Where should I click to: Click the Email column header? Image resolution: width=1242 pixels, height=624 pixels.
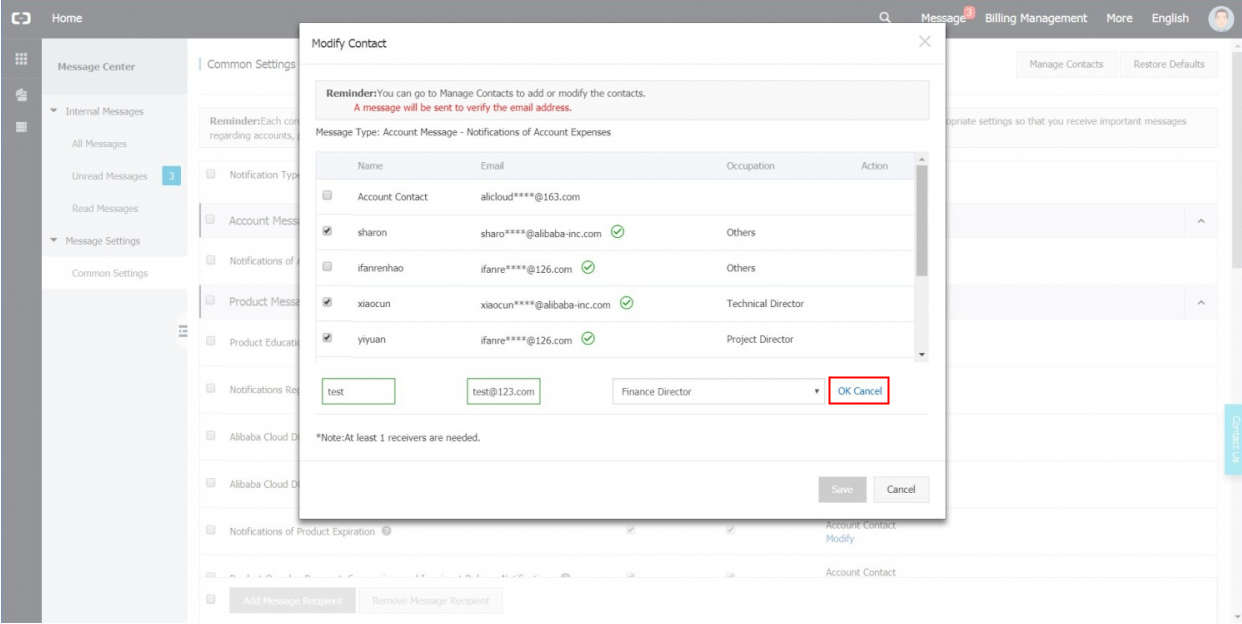point(493,166)
